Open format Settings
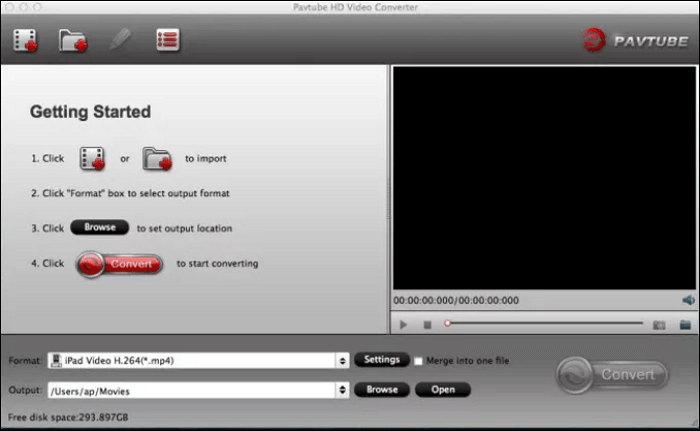 [x=382, y=360]
